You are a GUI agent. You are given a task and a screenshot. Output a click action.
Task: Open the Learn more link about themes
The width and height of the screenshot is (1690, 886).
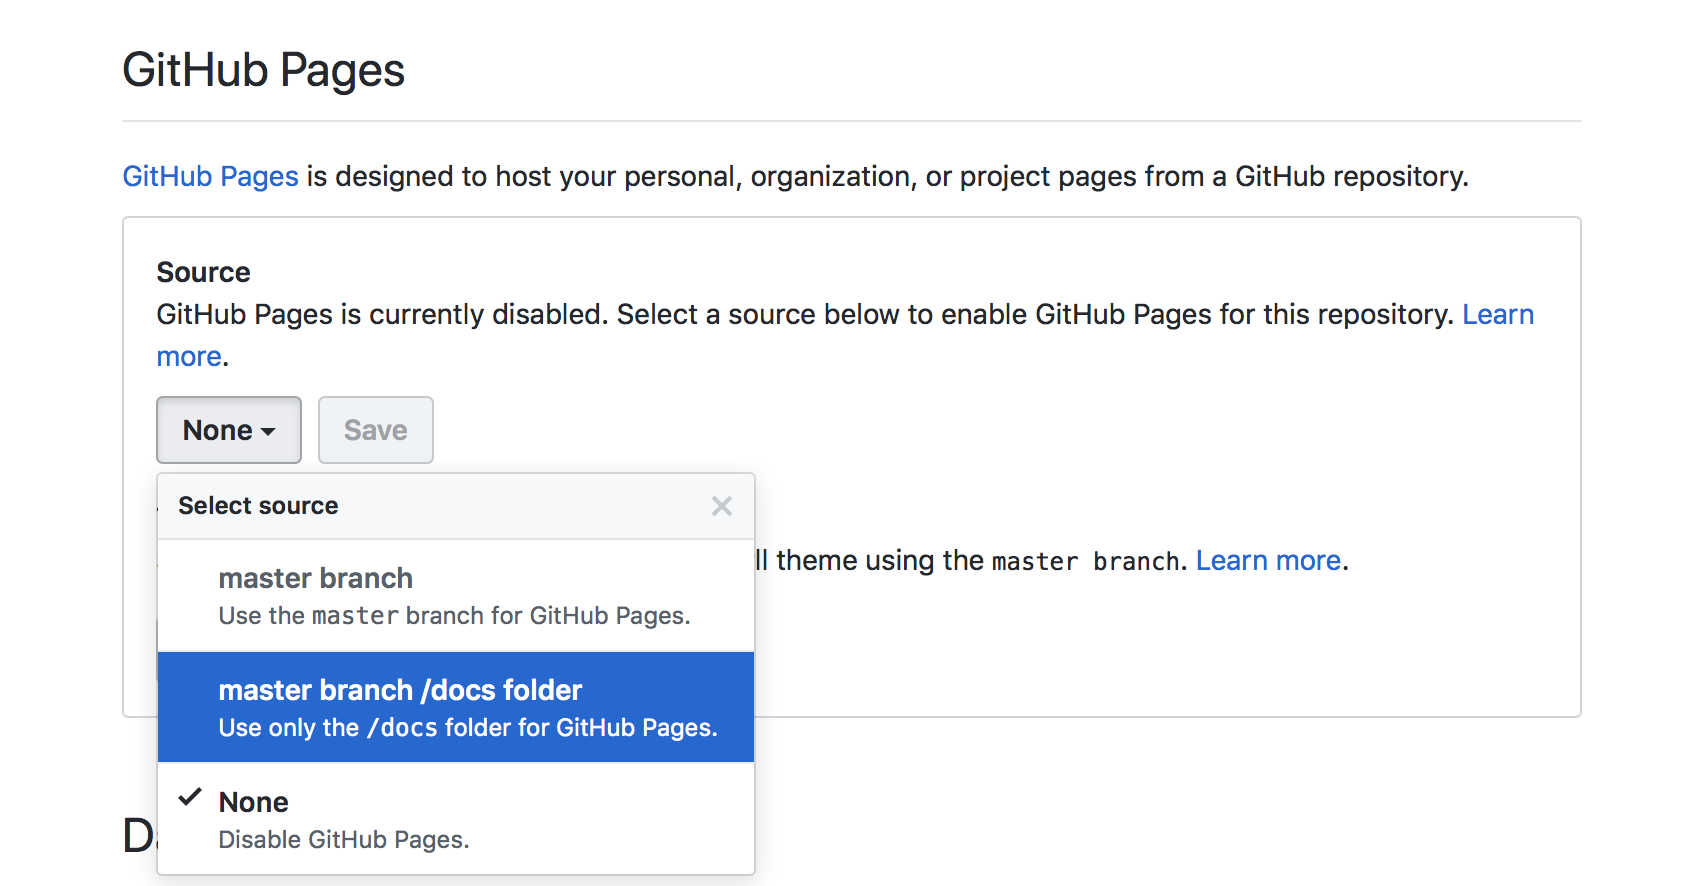(x=1268, y=561)
